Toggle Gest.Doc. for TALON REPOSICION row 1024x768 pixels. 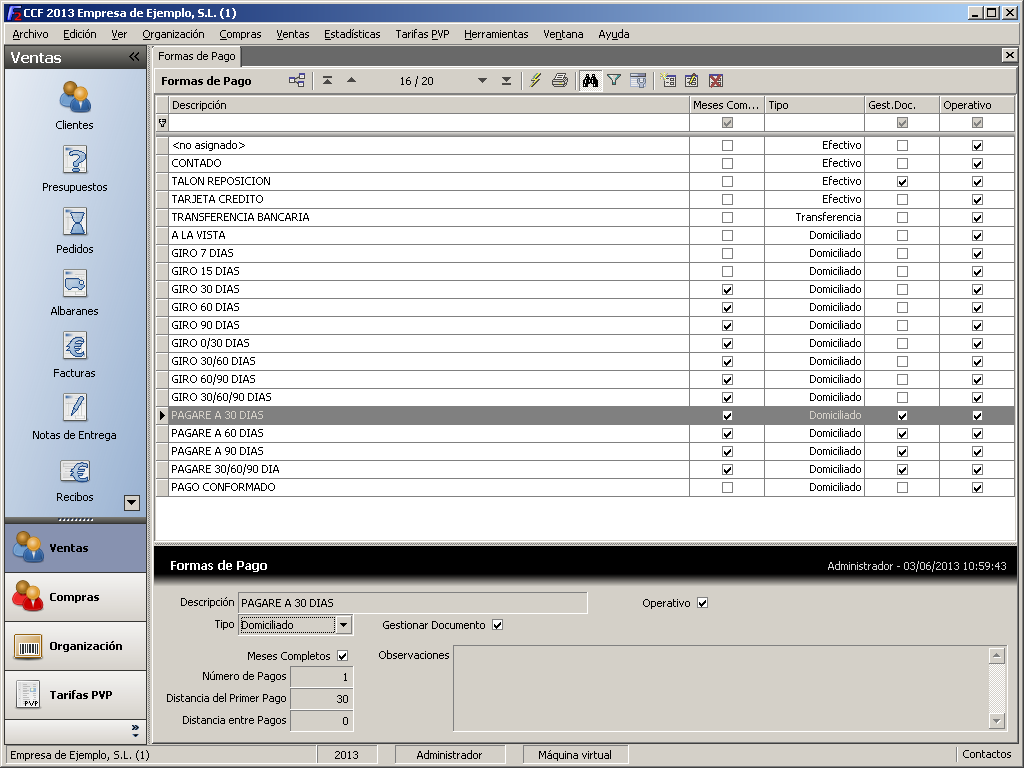[x=902, y=182]
